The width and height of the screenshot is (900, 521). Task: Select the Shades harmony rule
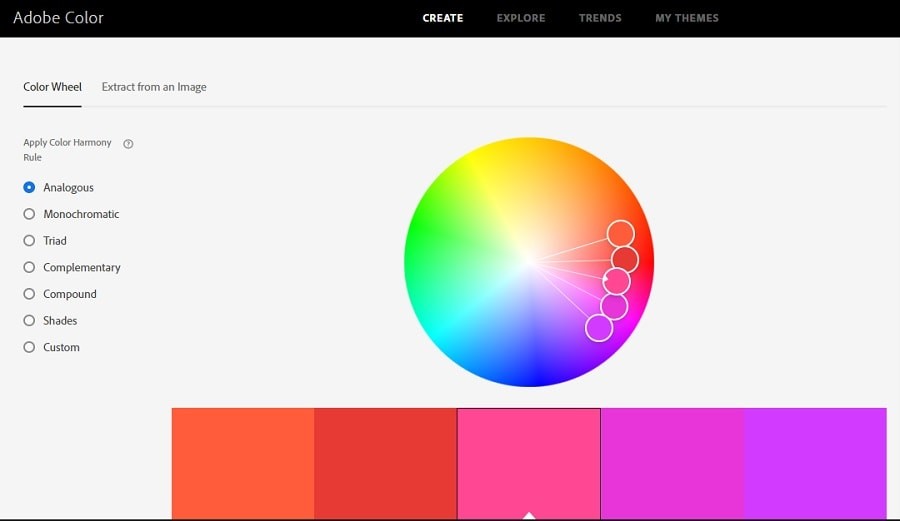pyautogui.click(x=50, y=321)
